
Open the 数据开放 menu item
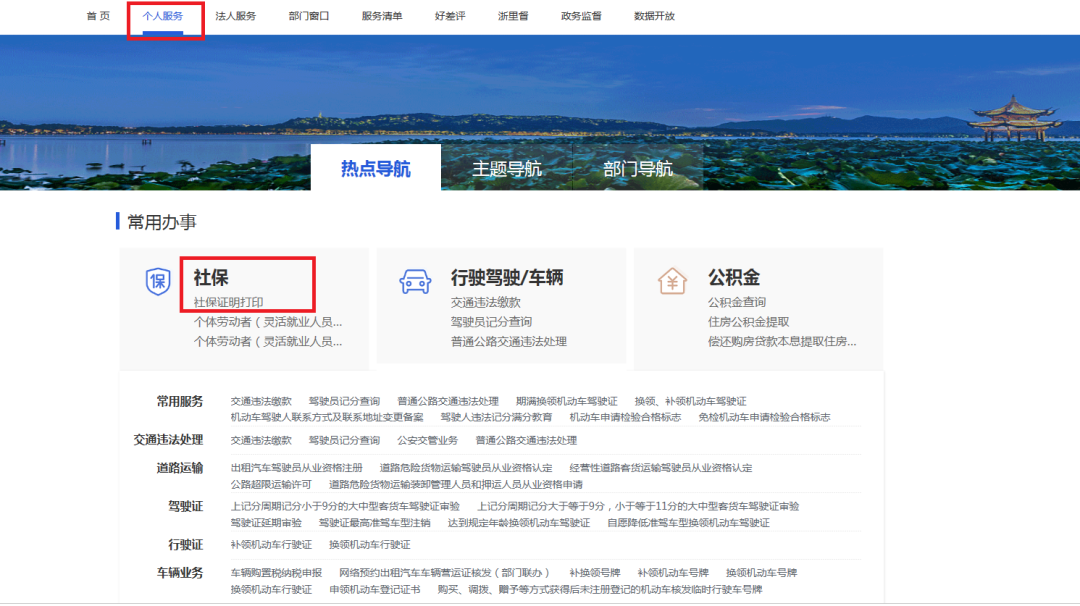pyautogui.click(x=654, y=16)
